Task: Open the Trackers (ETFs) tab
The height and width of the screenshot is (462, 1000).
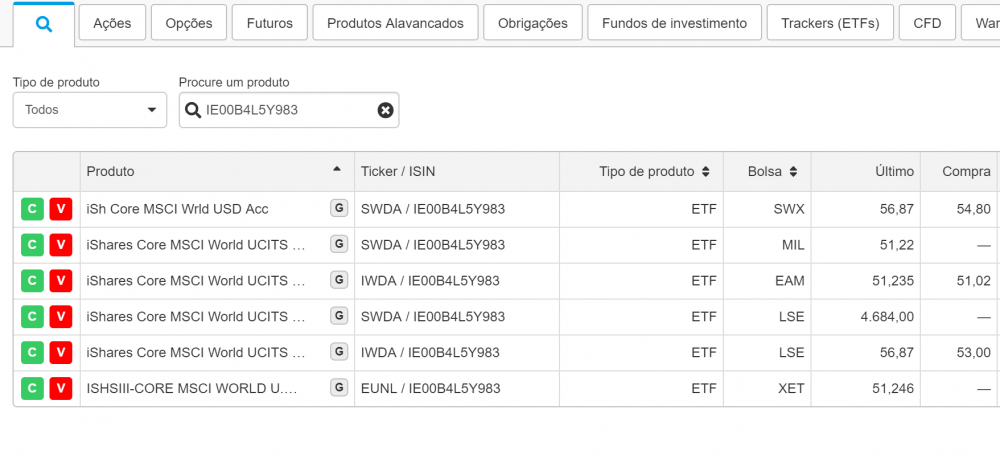Action: (829, 23)
